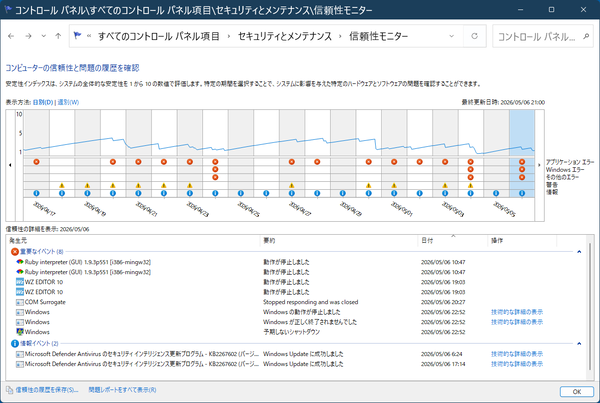The width and height of the screenshot is (600, 403).
Task: Select the application error icon on 2026/04/17
Action: [36, 162]
